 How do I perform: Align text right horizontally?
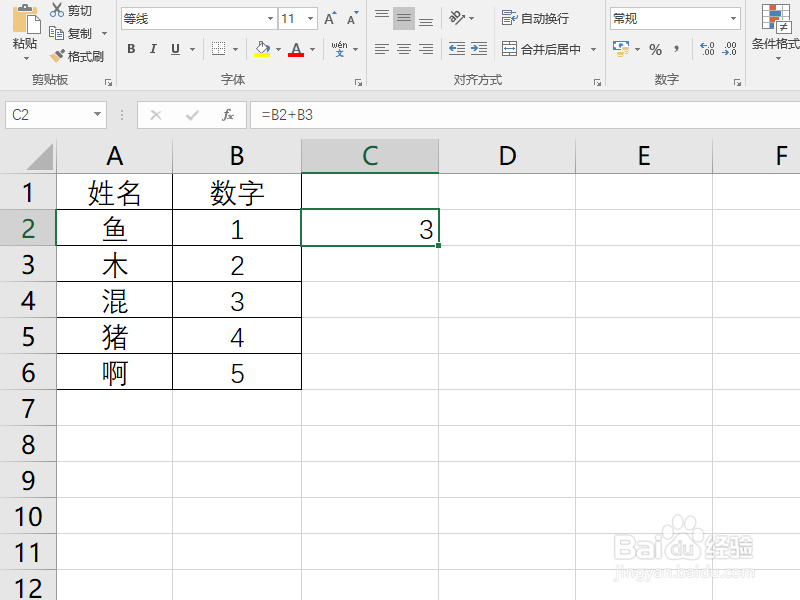click(426, 49)
